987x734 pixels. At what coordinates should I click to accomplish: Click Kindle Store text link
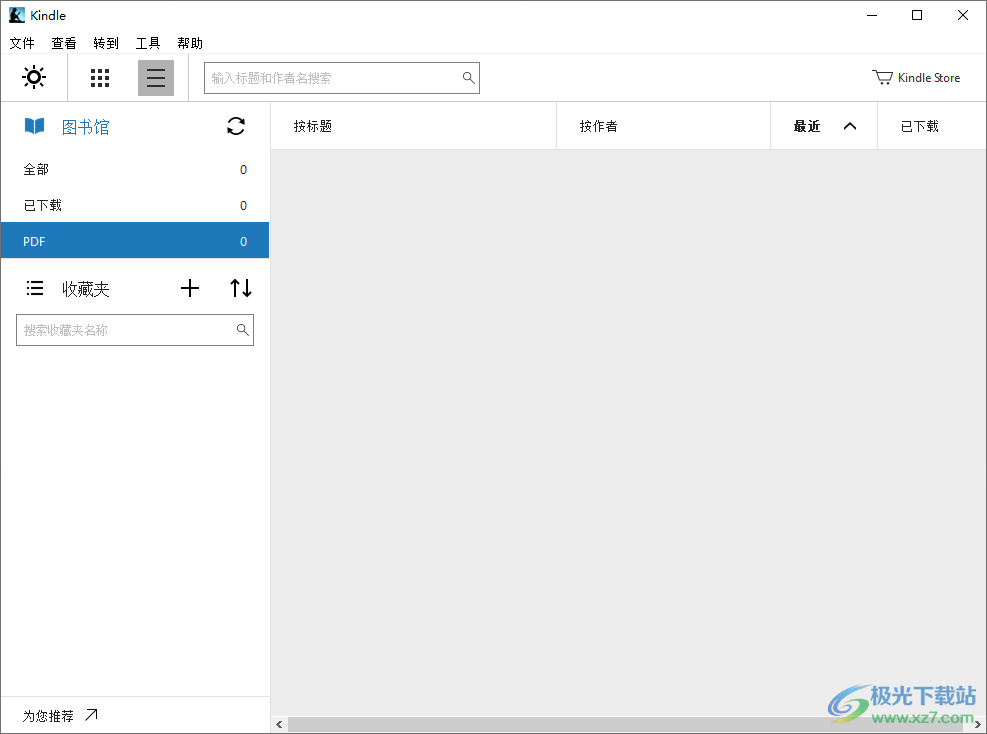[x=928, y=77]
